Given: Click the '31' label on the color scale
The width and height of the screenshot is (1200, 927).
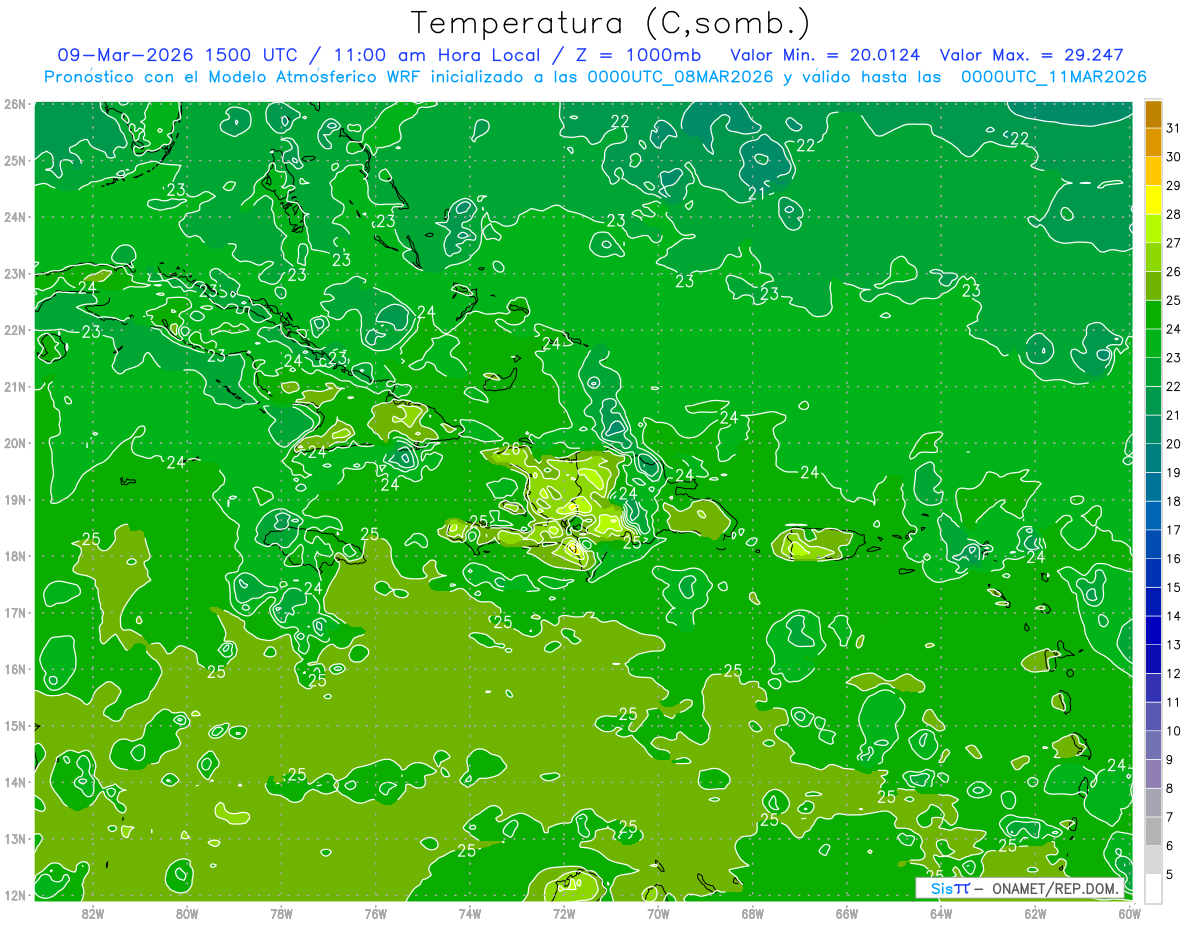Looking at the screenshot, I should coord(1173,128).
